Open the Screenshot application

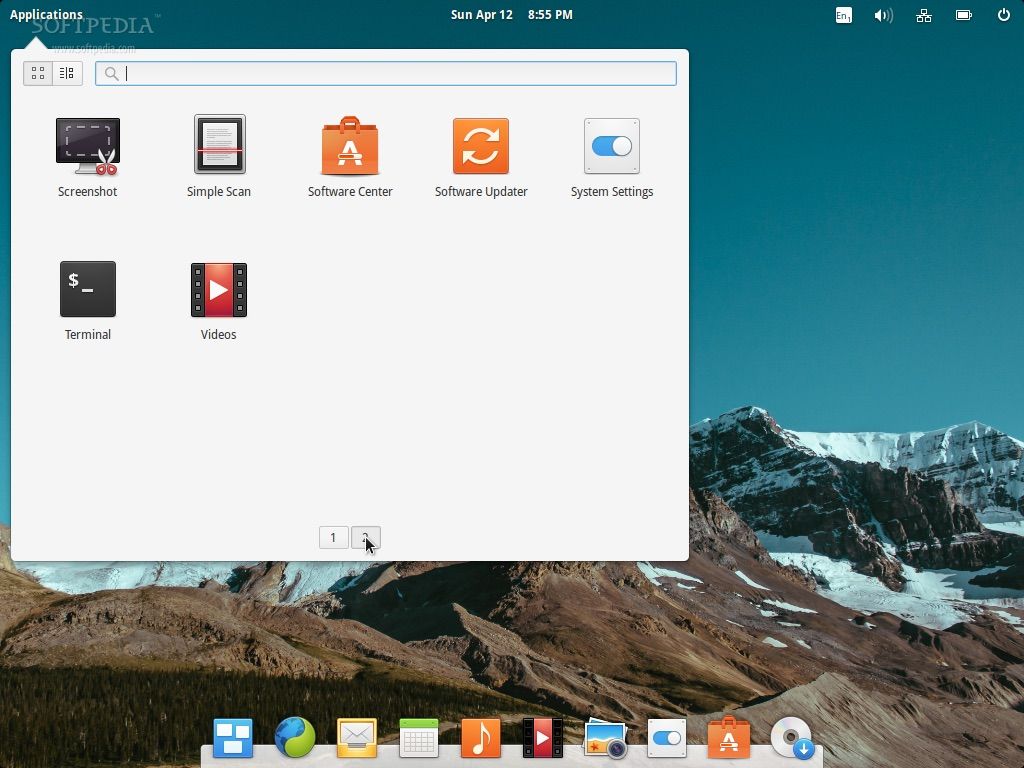click(x=88, y=147)
